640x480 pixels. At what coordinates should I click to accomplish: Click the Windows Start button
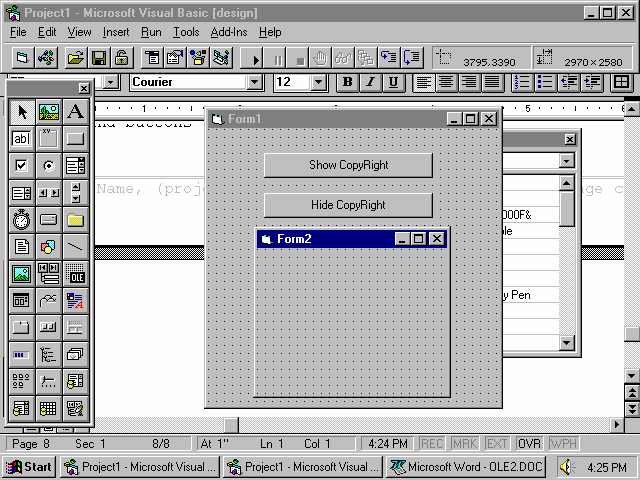coord(29,467)
